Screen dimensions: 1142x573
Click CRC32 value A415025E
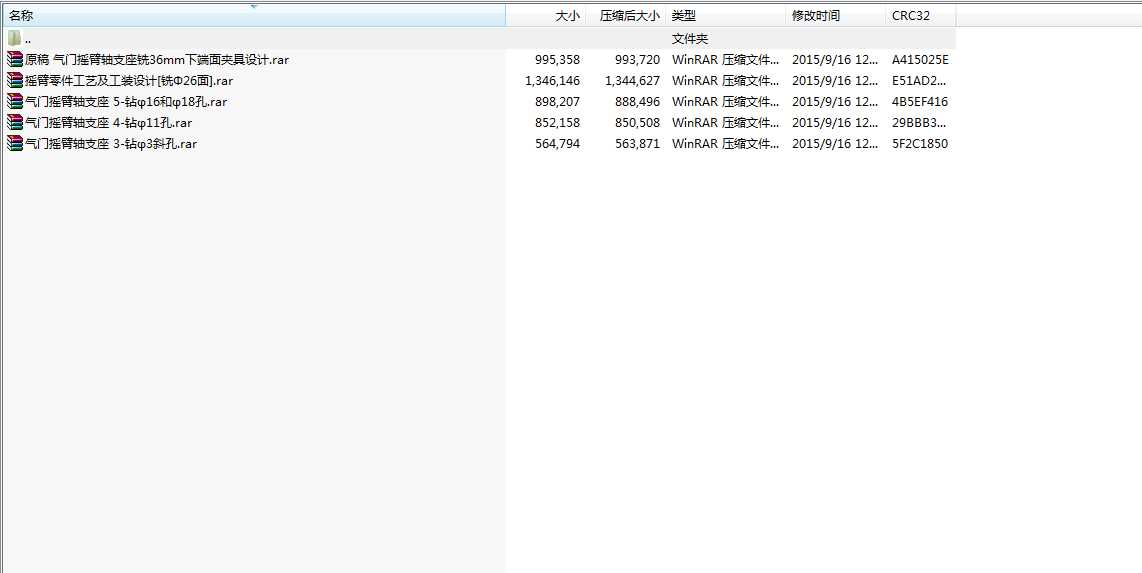(920, 60)
